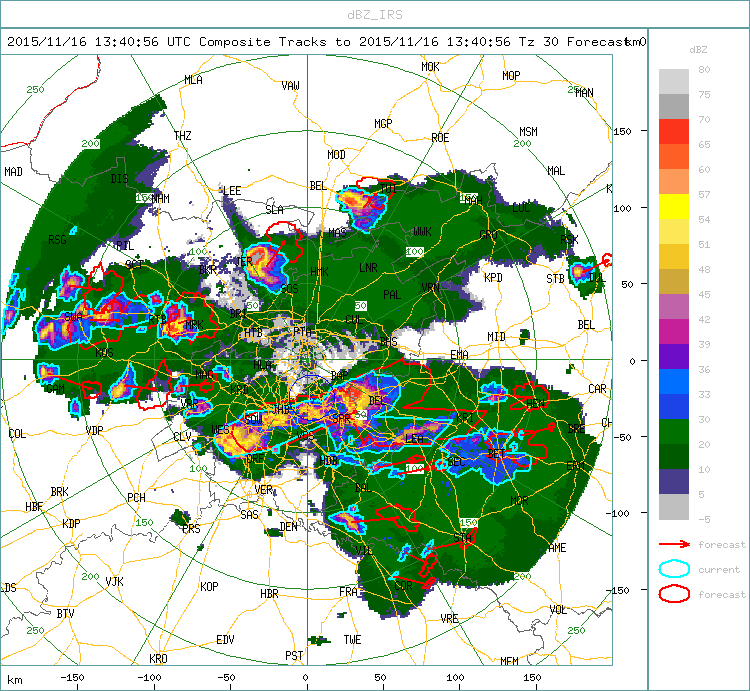Click the -5 value on the dBZ scale

coord(704,519)
